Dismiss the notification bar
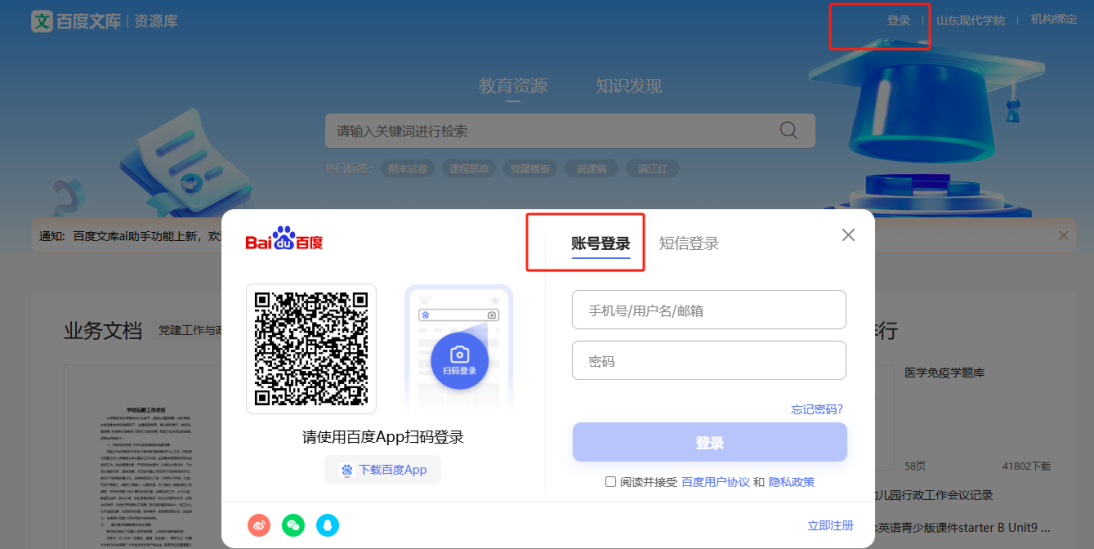 (1063, 236)
